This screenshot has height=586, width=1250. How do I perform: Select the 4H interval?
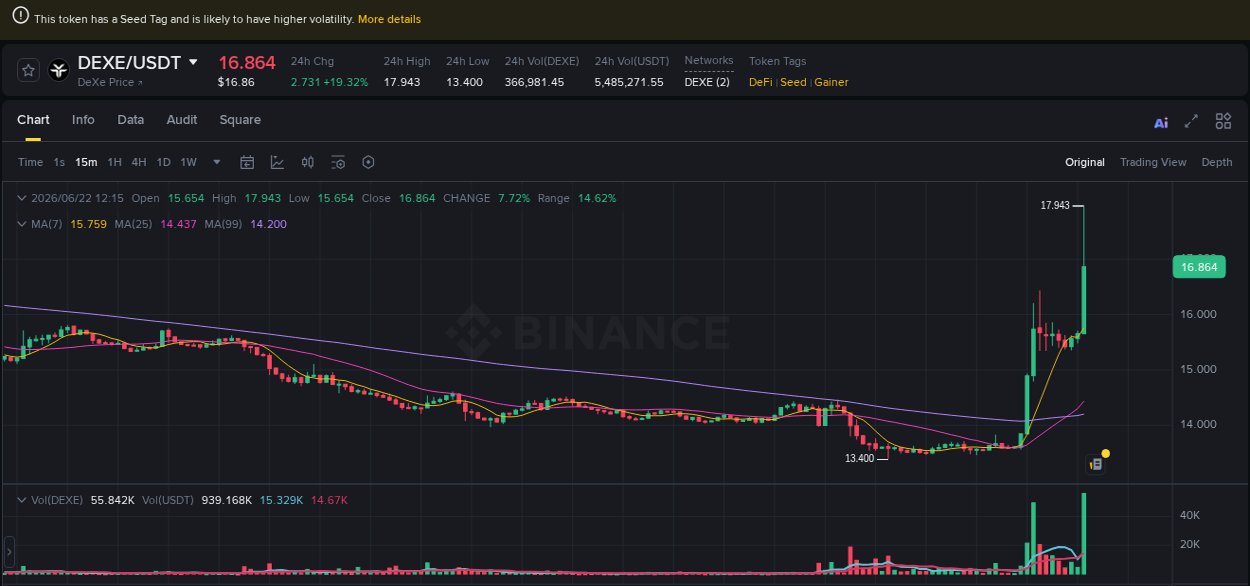[x=139, y=162]
